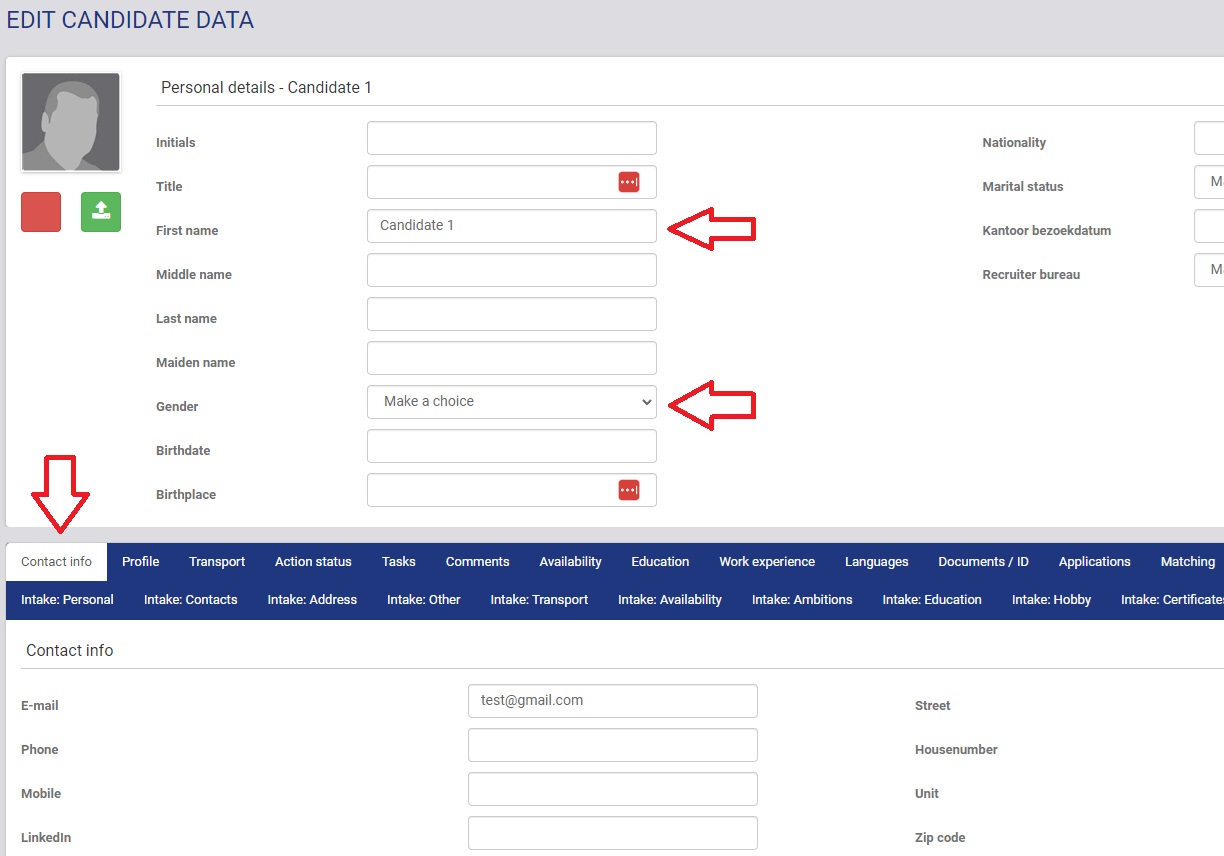Click the red dots icon in Title field
The image size is (1224, 856).
click(x=628, y=182)
